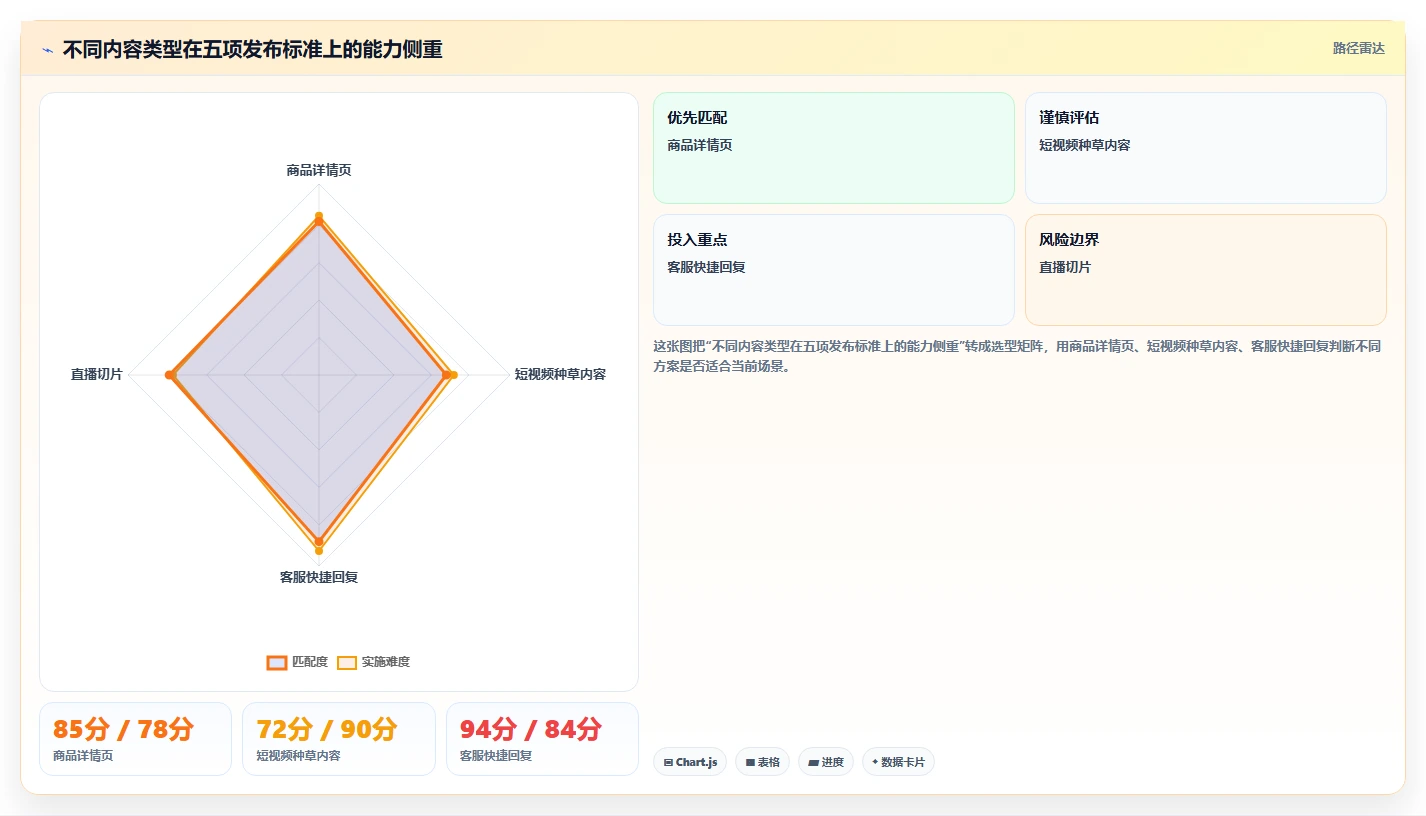Screen dimensions: 1426x816
Task: Toggle the 匹配度 legend swatch
Action: point(277,662)
